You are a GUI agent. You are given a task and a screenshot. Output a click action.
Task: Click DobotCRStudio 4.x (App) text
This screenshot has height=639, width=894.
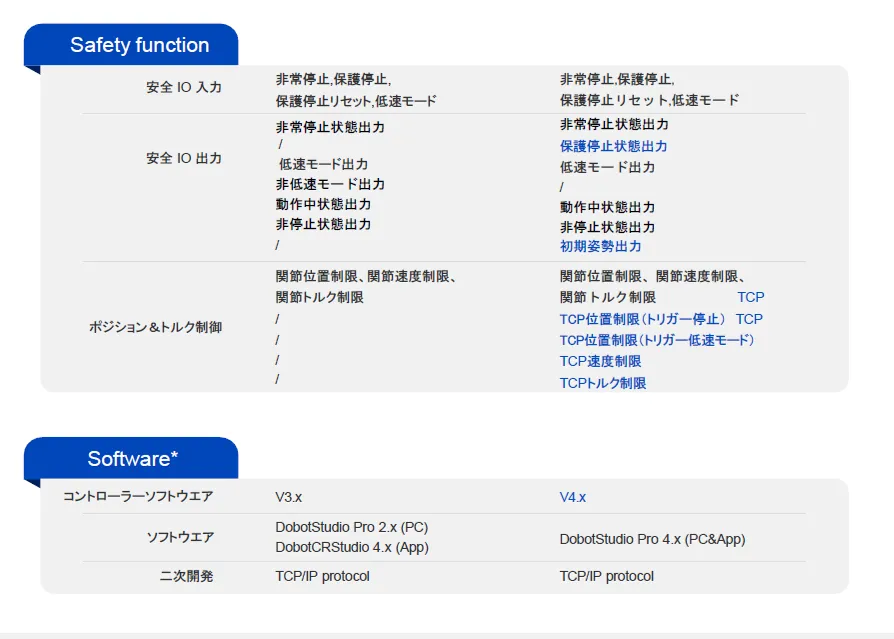(x=351, y=547)
